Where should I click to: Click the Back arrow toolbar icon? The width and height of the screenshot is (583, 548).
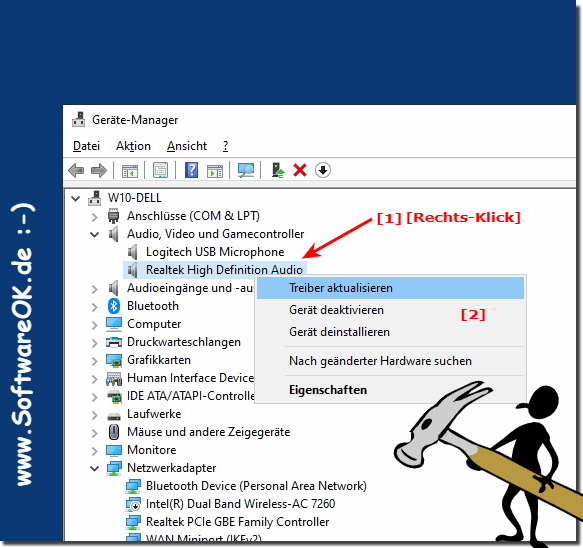tap(76, 171)
